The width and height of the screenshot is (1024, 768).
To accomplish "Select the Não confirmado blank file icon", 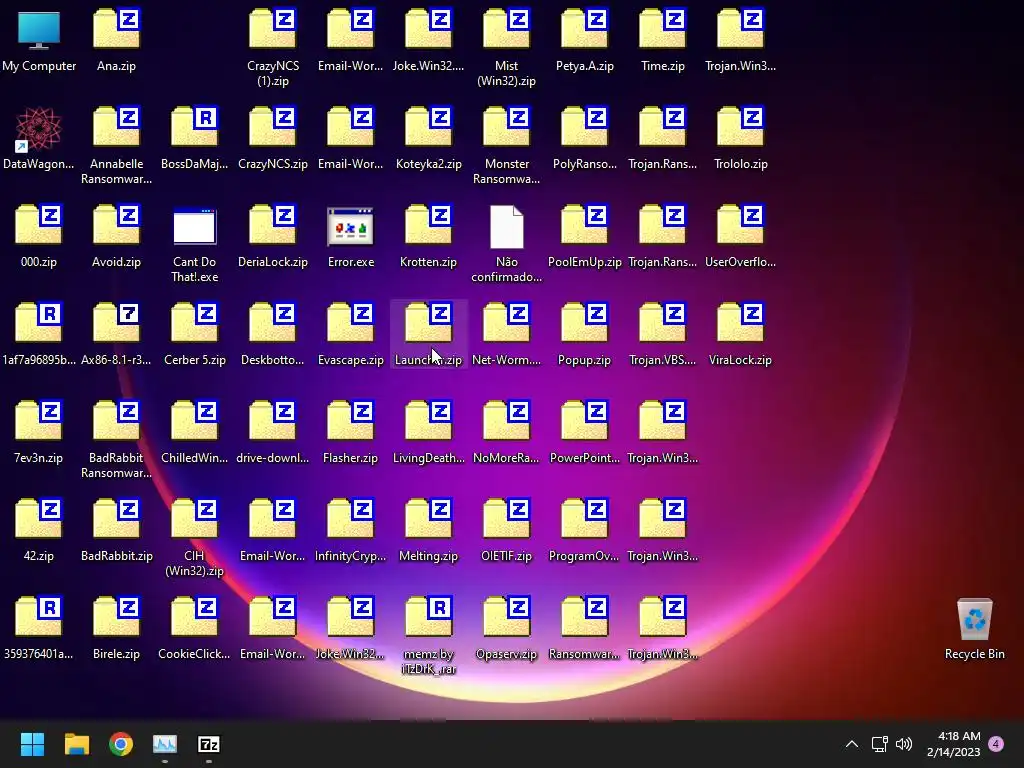I will (506, 227).
